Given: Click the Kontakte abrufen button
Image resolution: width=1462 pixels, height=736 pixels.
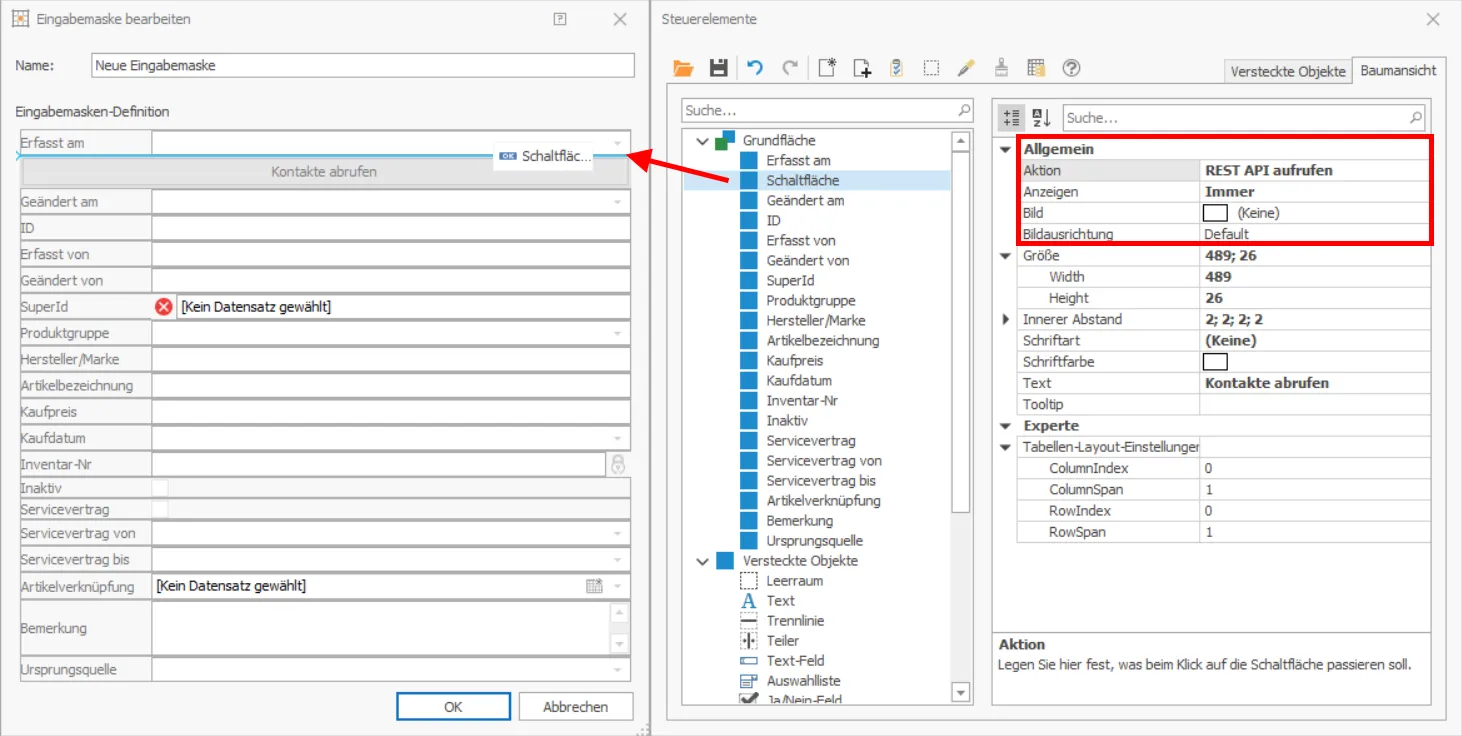Looking at the screenshot, I should click(324, 172).
